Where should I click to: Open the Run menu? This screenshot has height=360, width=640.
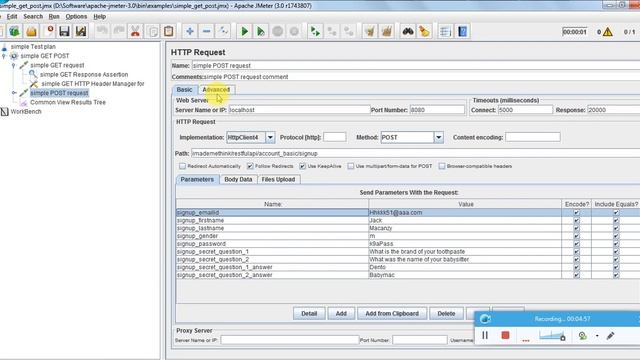point(54,17)
